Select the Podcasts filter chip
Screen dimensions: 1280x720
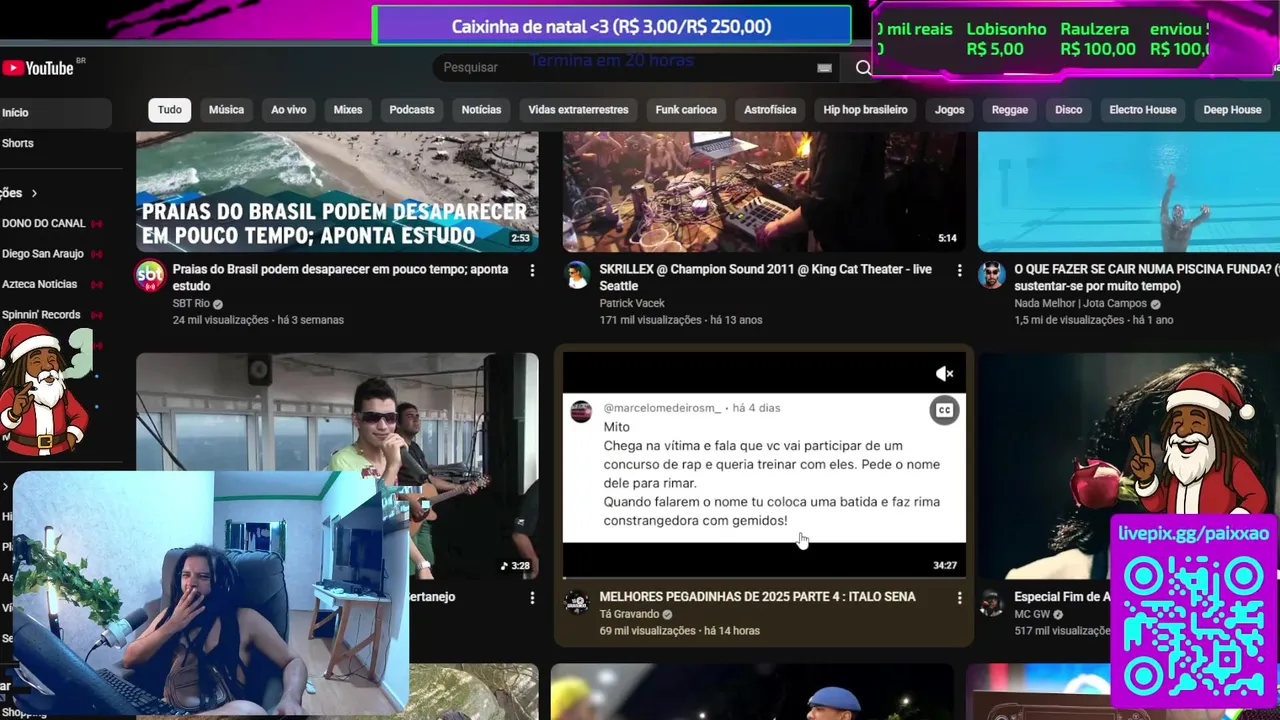(412, 110)
